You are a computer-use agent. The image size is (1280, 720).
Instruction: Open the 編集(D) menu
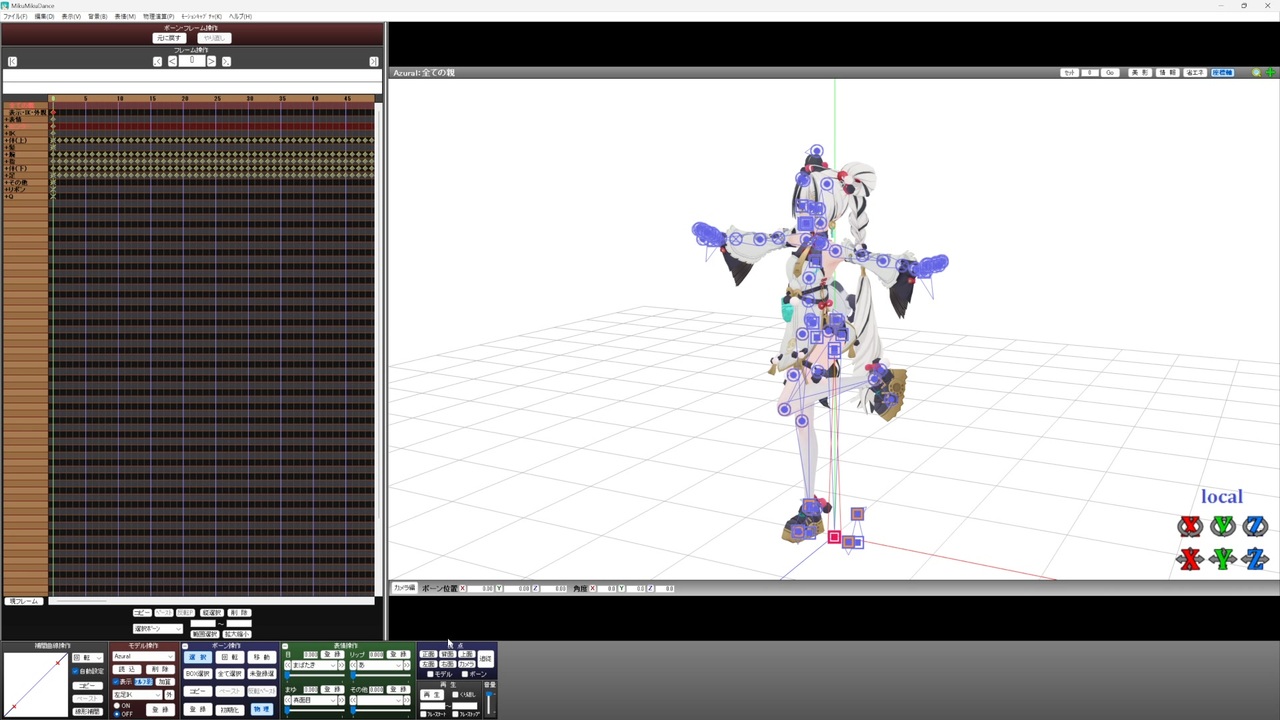44,17
